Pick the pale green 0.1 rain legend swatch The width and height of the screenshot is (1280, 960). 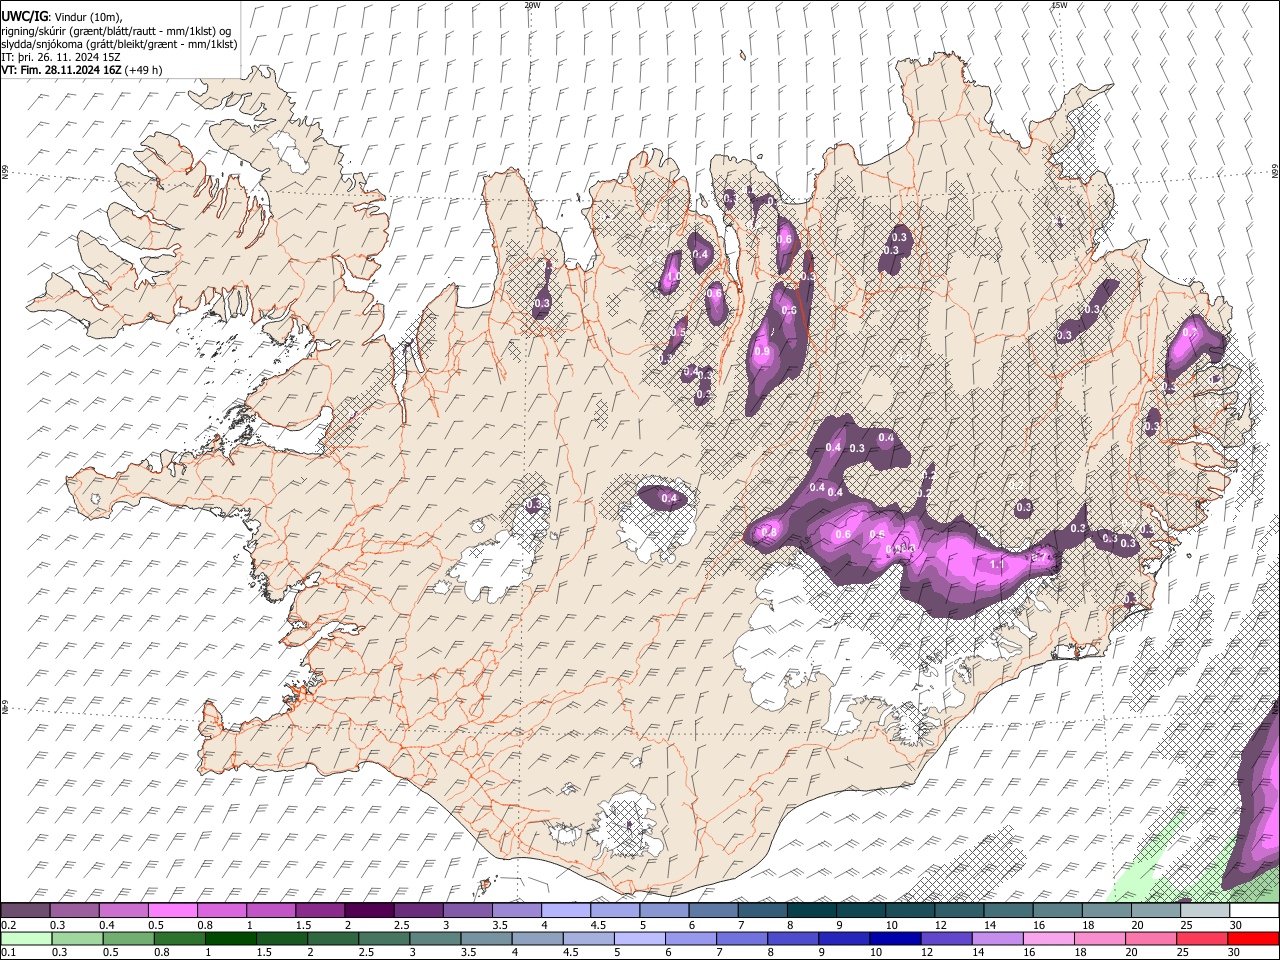[x=25, y=938]
